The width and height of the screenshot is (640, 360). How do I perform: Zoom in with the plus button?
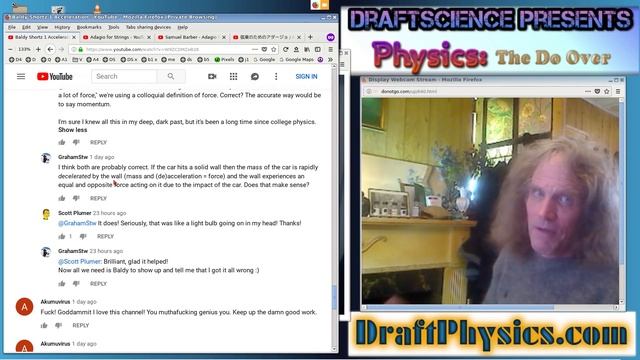coord(38,49)
